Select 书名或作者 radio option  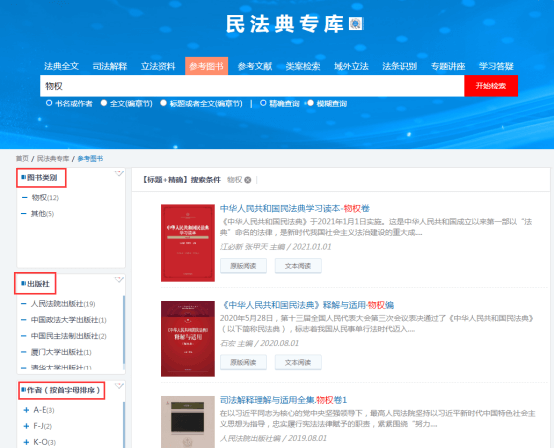pyautogui.click(x=49, y=103)
